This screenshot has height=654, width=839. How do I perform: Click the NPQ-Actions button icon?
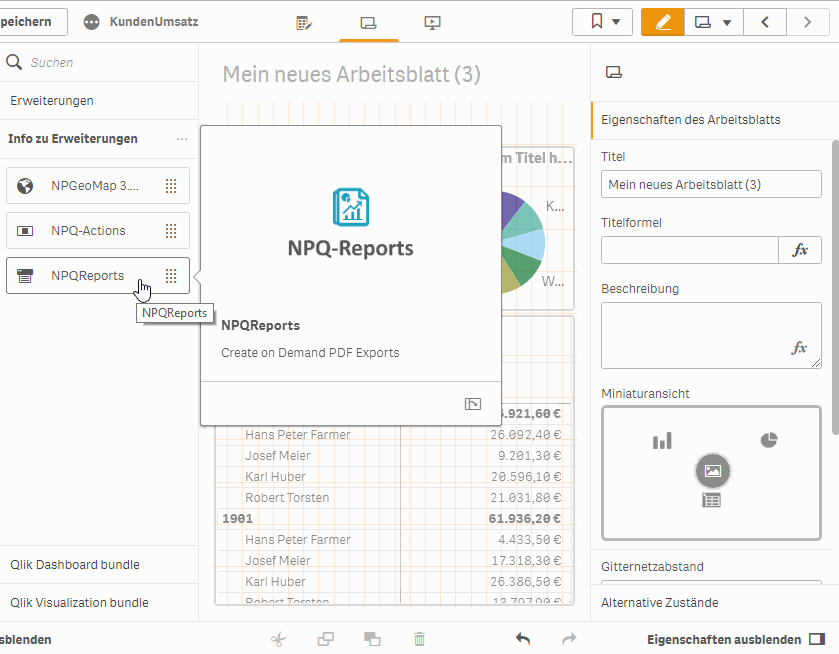click(x=25, y=231)
